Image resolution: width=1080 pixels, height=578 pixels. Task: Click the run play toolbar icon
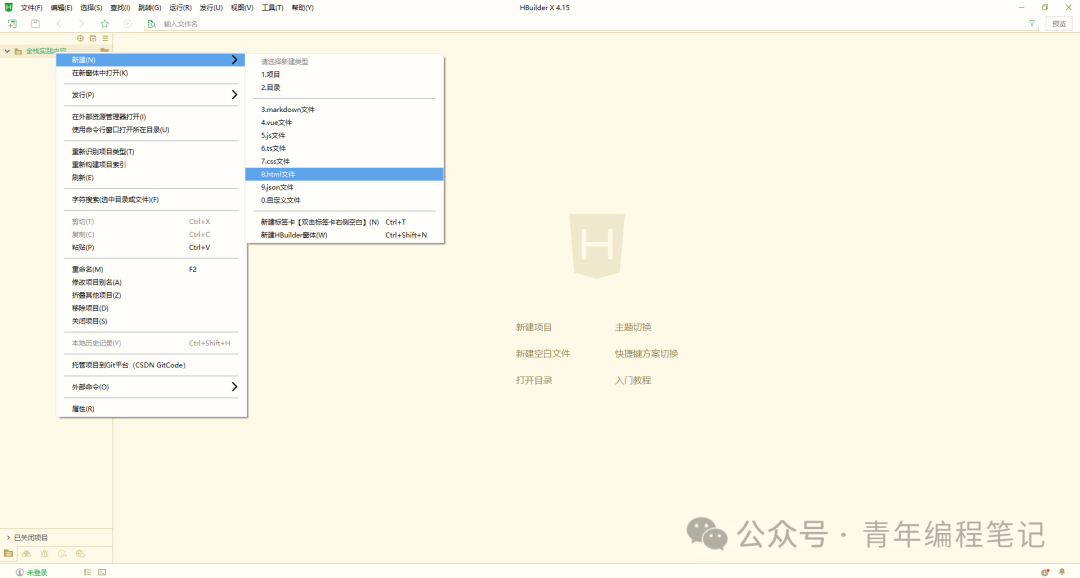(x=127, y=23)
